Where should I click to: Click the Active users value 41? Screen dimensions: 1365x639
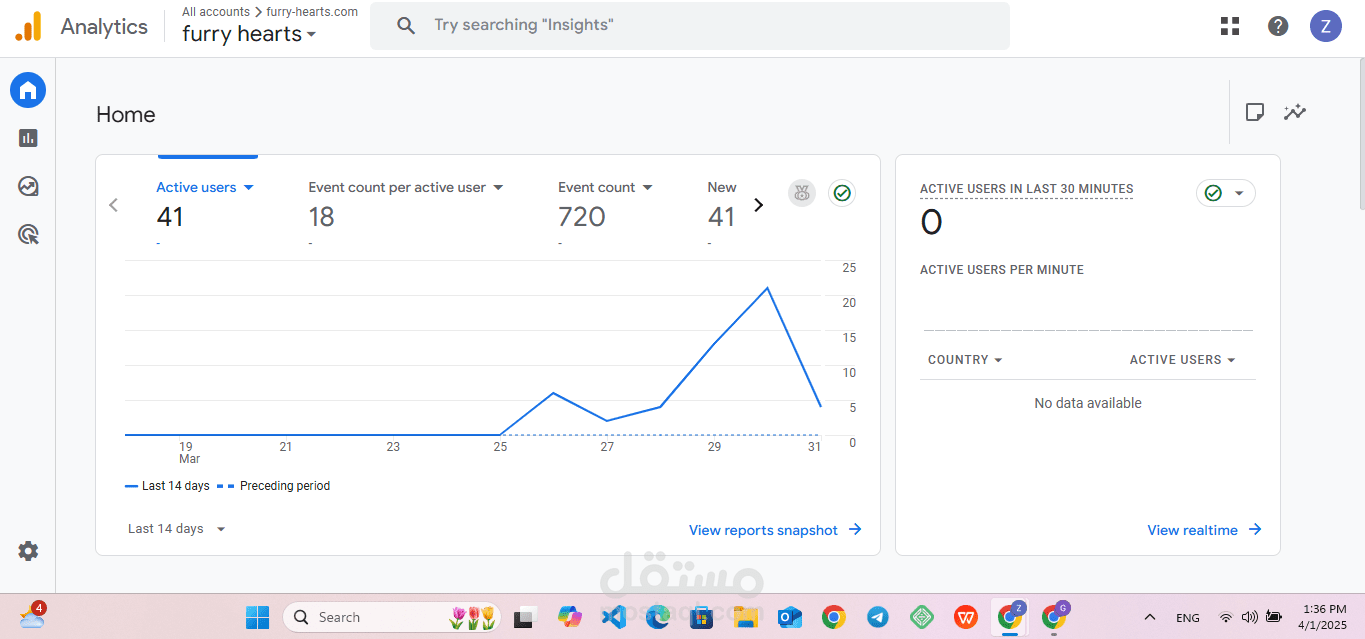tap(170, 217)
